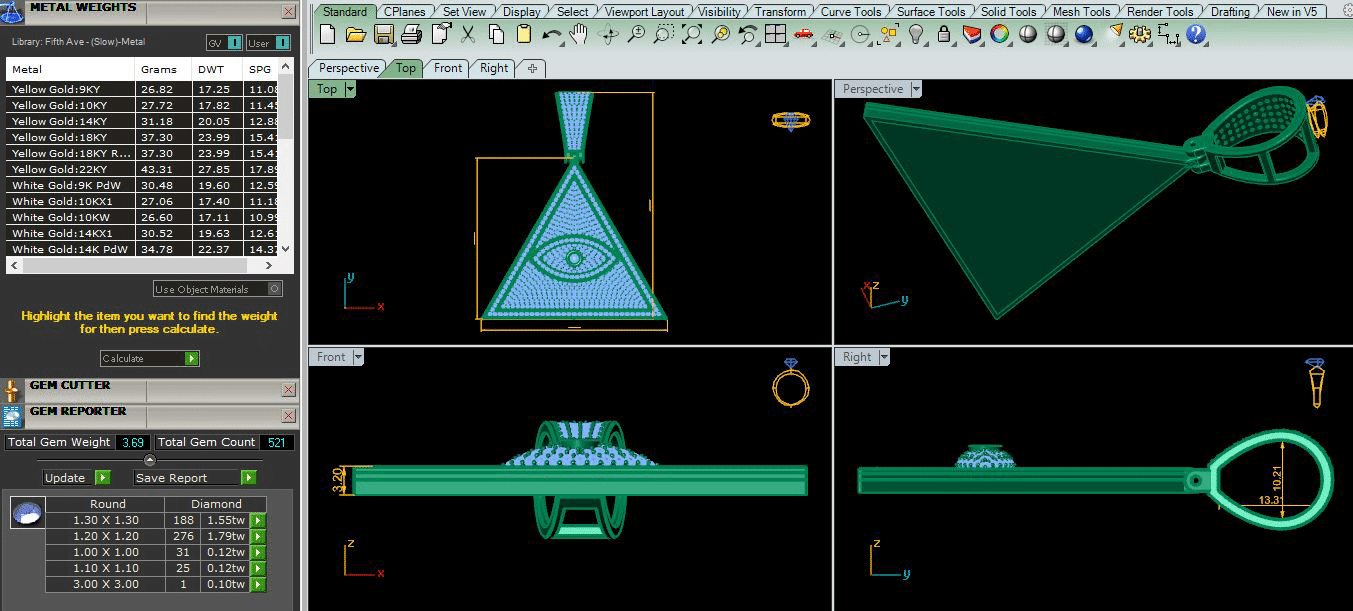Click green arrow for 3.00 X 3.00 row
Screen dimensions: 1353x611
258,584
